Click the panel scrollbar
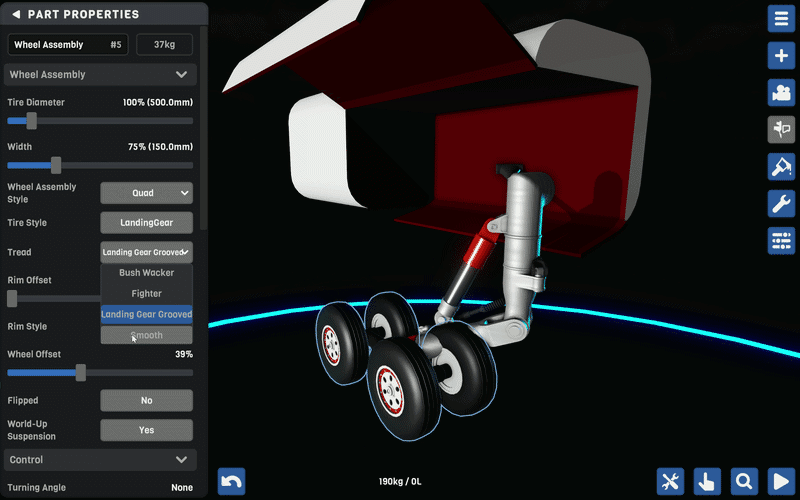The height and width of the screenshot is (500, 800). click(x=204, y=128)
